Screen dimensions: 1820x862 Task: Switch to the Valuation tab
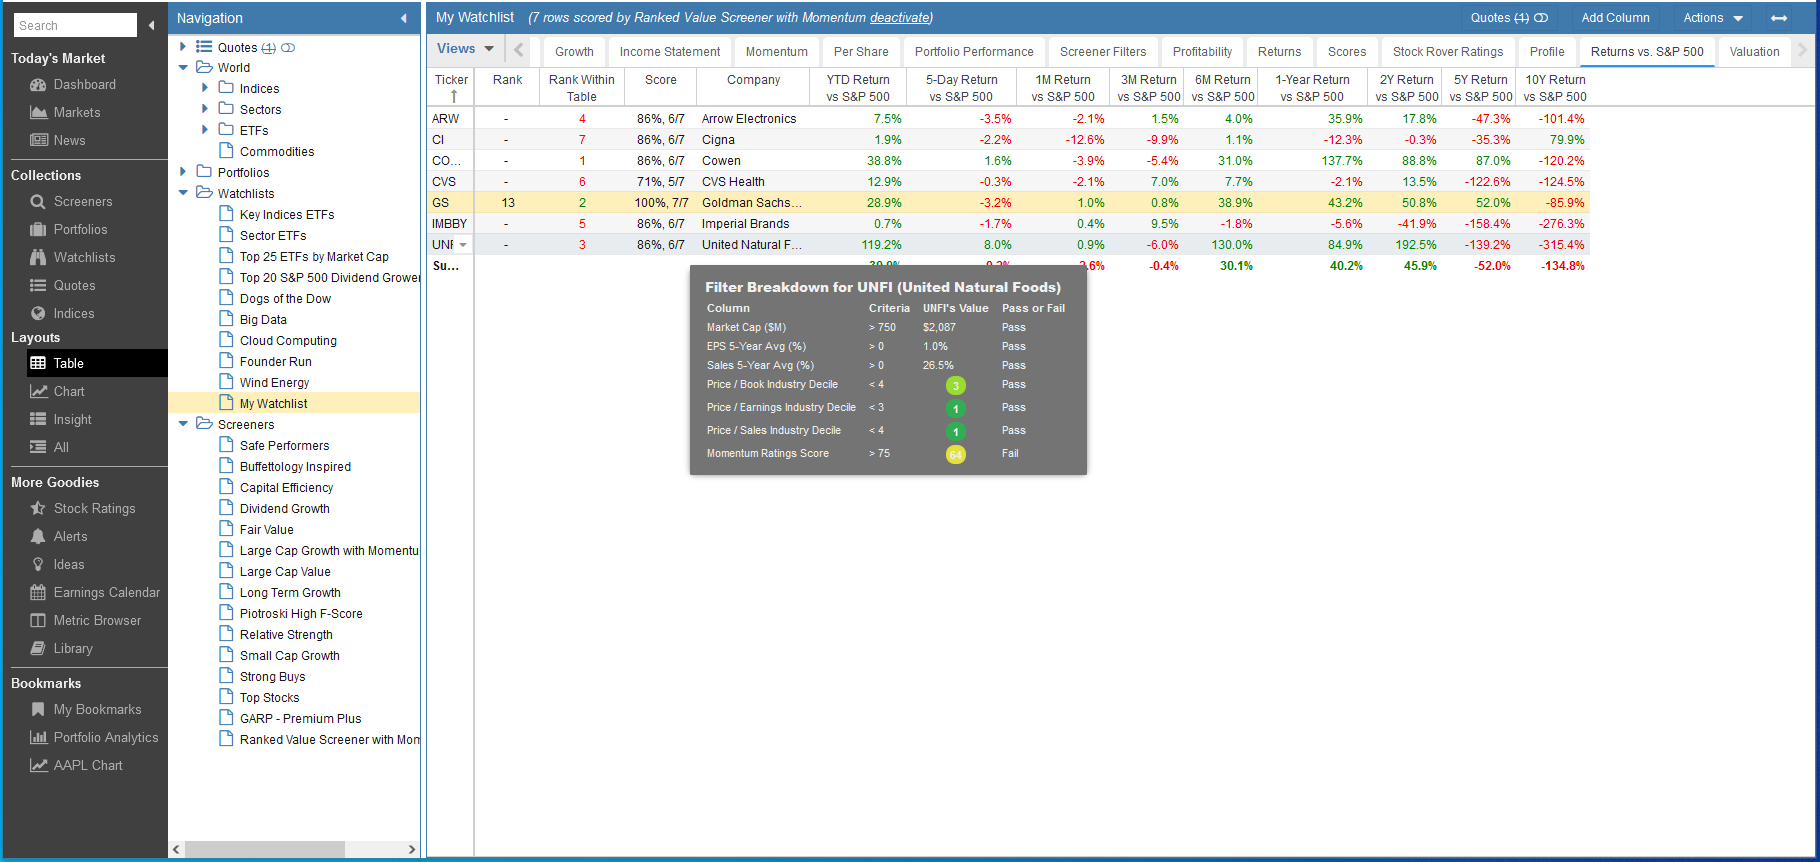(x=1754, y=52)
